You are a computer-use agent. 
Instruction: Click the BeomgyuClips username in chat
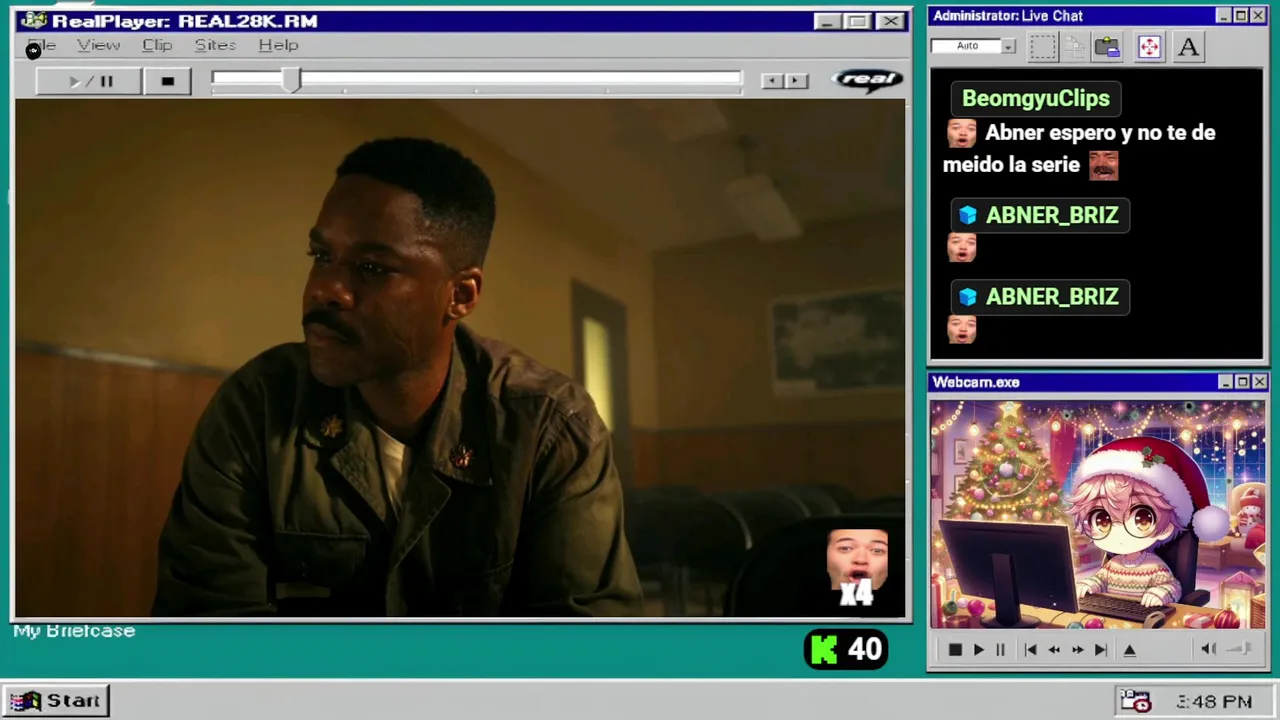(x=1035, y=98)
